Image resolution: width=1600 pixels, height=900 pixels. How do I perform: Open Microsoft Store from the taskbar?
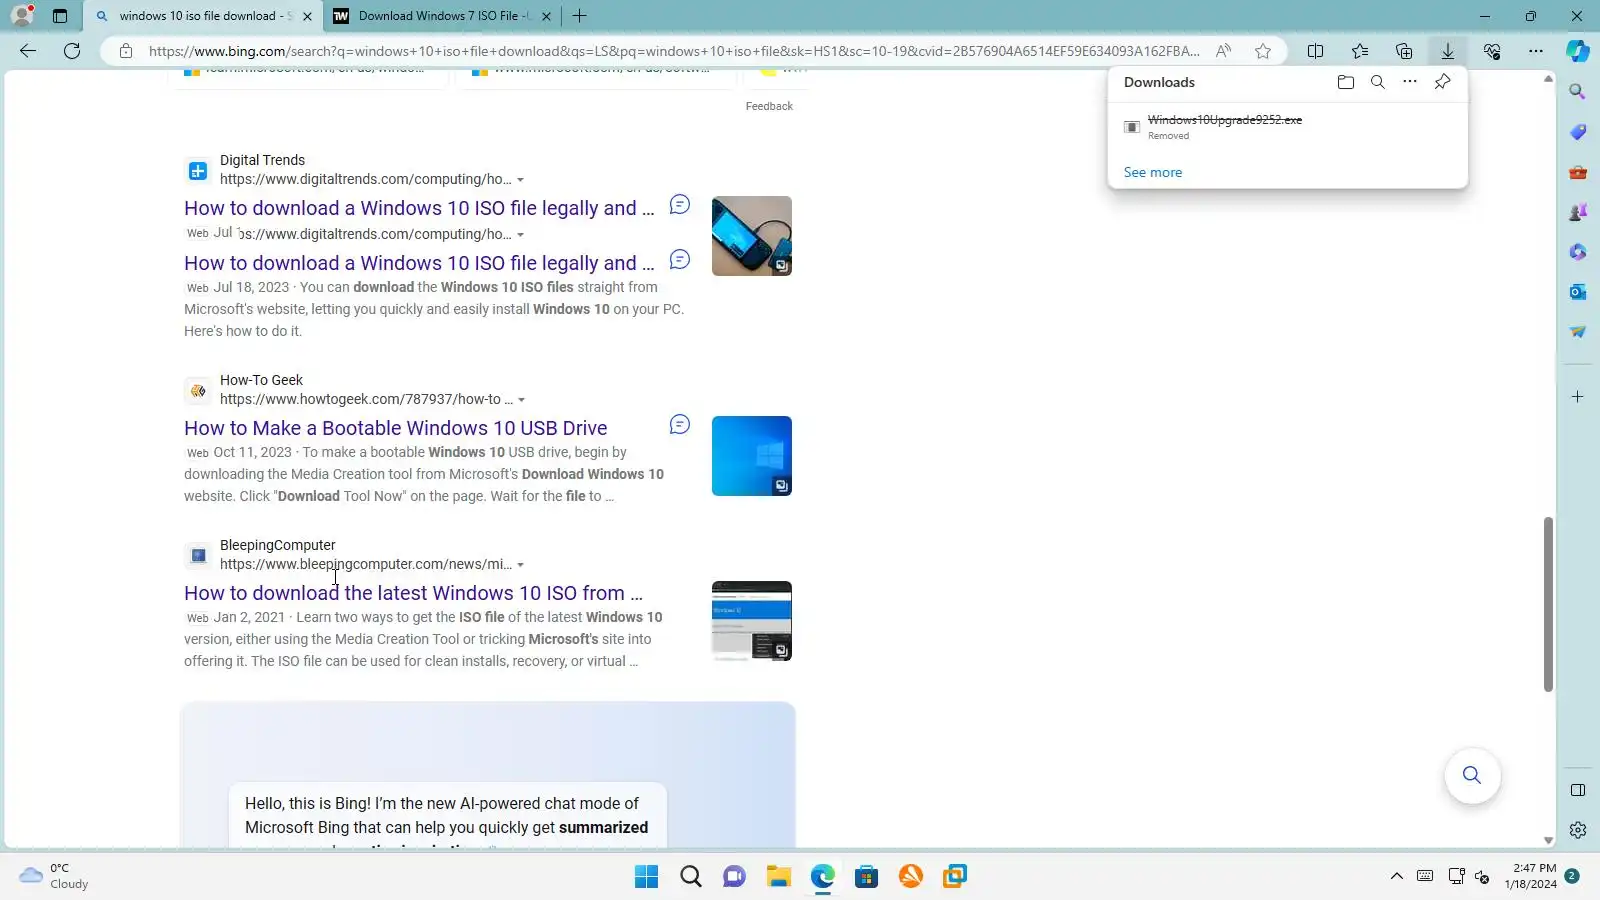pos(867,877)
